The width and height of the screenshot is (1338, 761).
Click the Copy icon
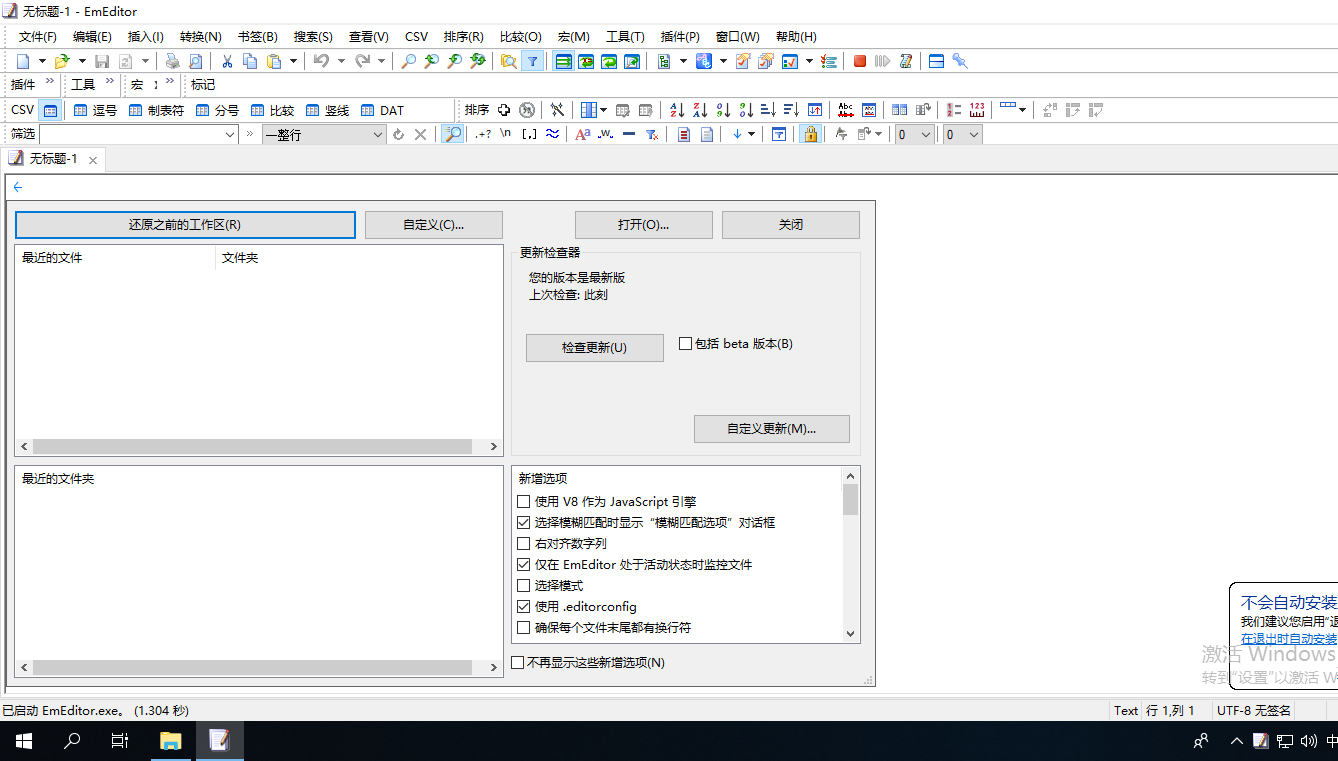tap(250, 61)
